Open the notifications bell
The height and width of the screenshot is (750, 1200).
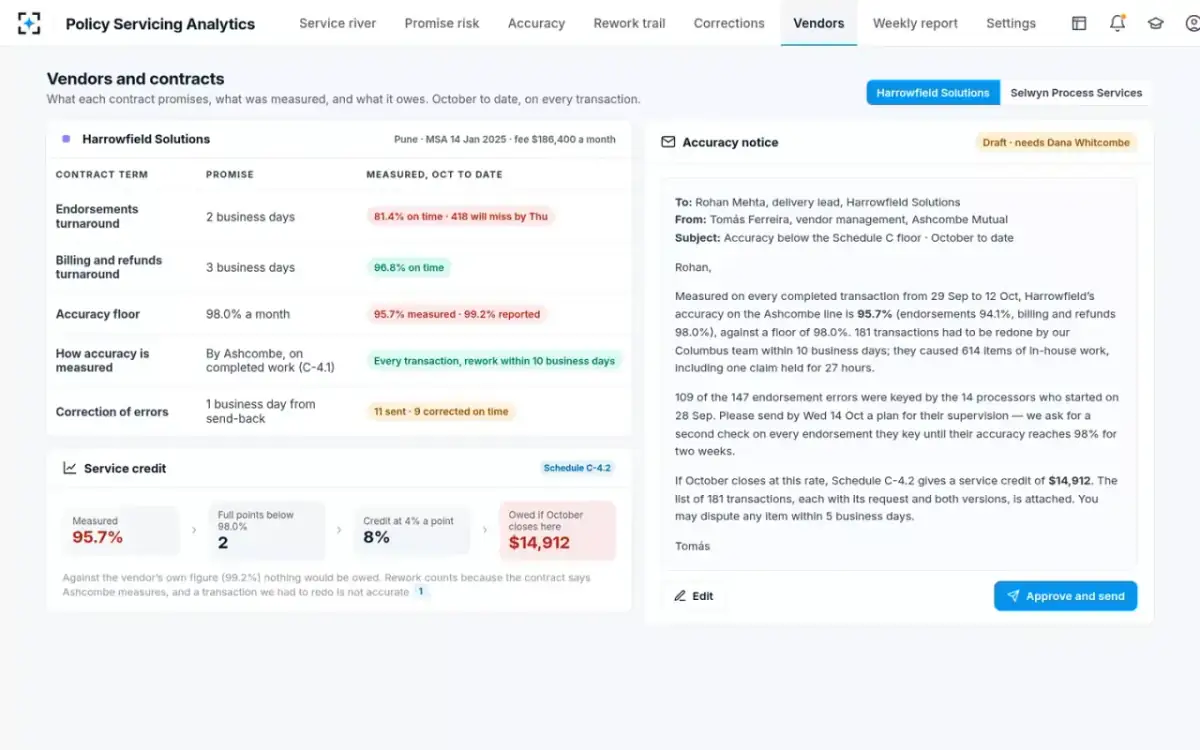click(1117, 23)
